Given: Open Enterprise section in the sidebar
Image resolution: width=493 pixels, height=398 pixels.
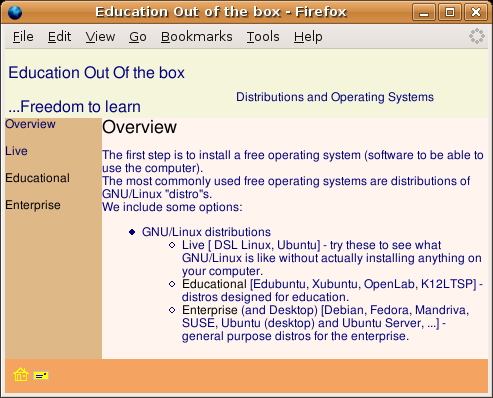Looking at the screenshot, I should tap(33, 205).
